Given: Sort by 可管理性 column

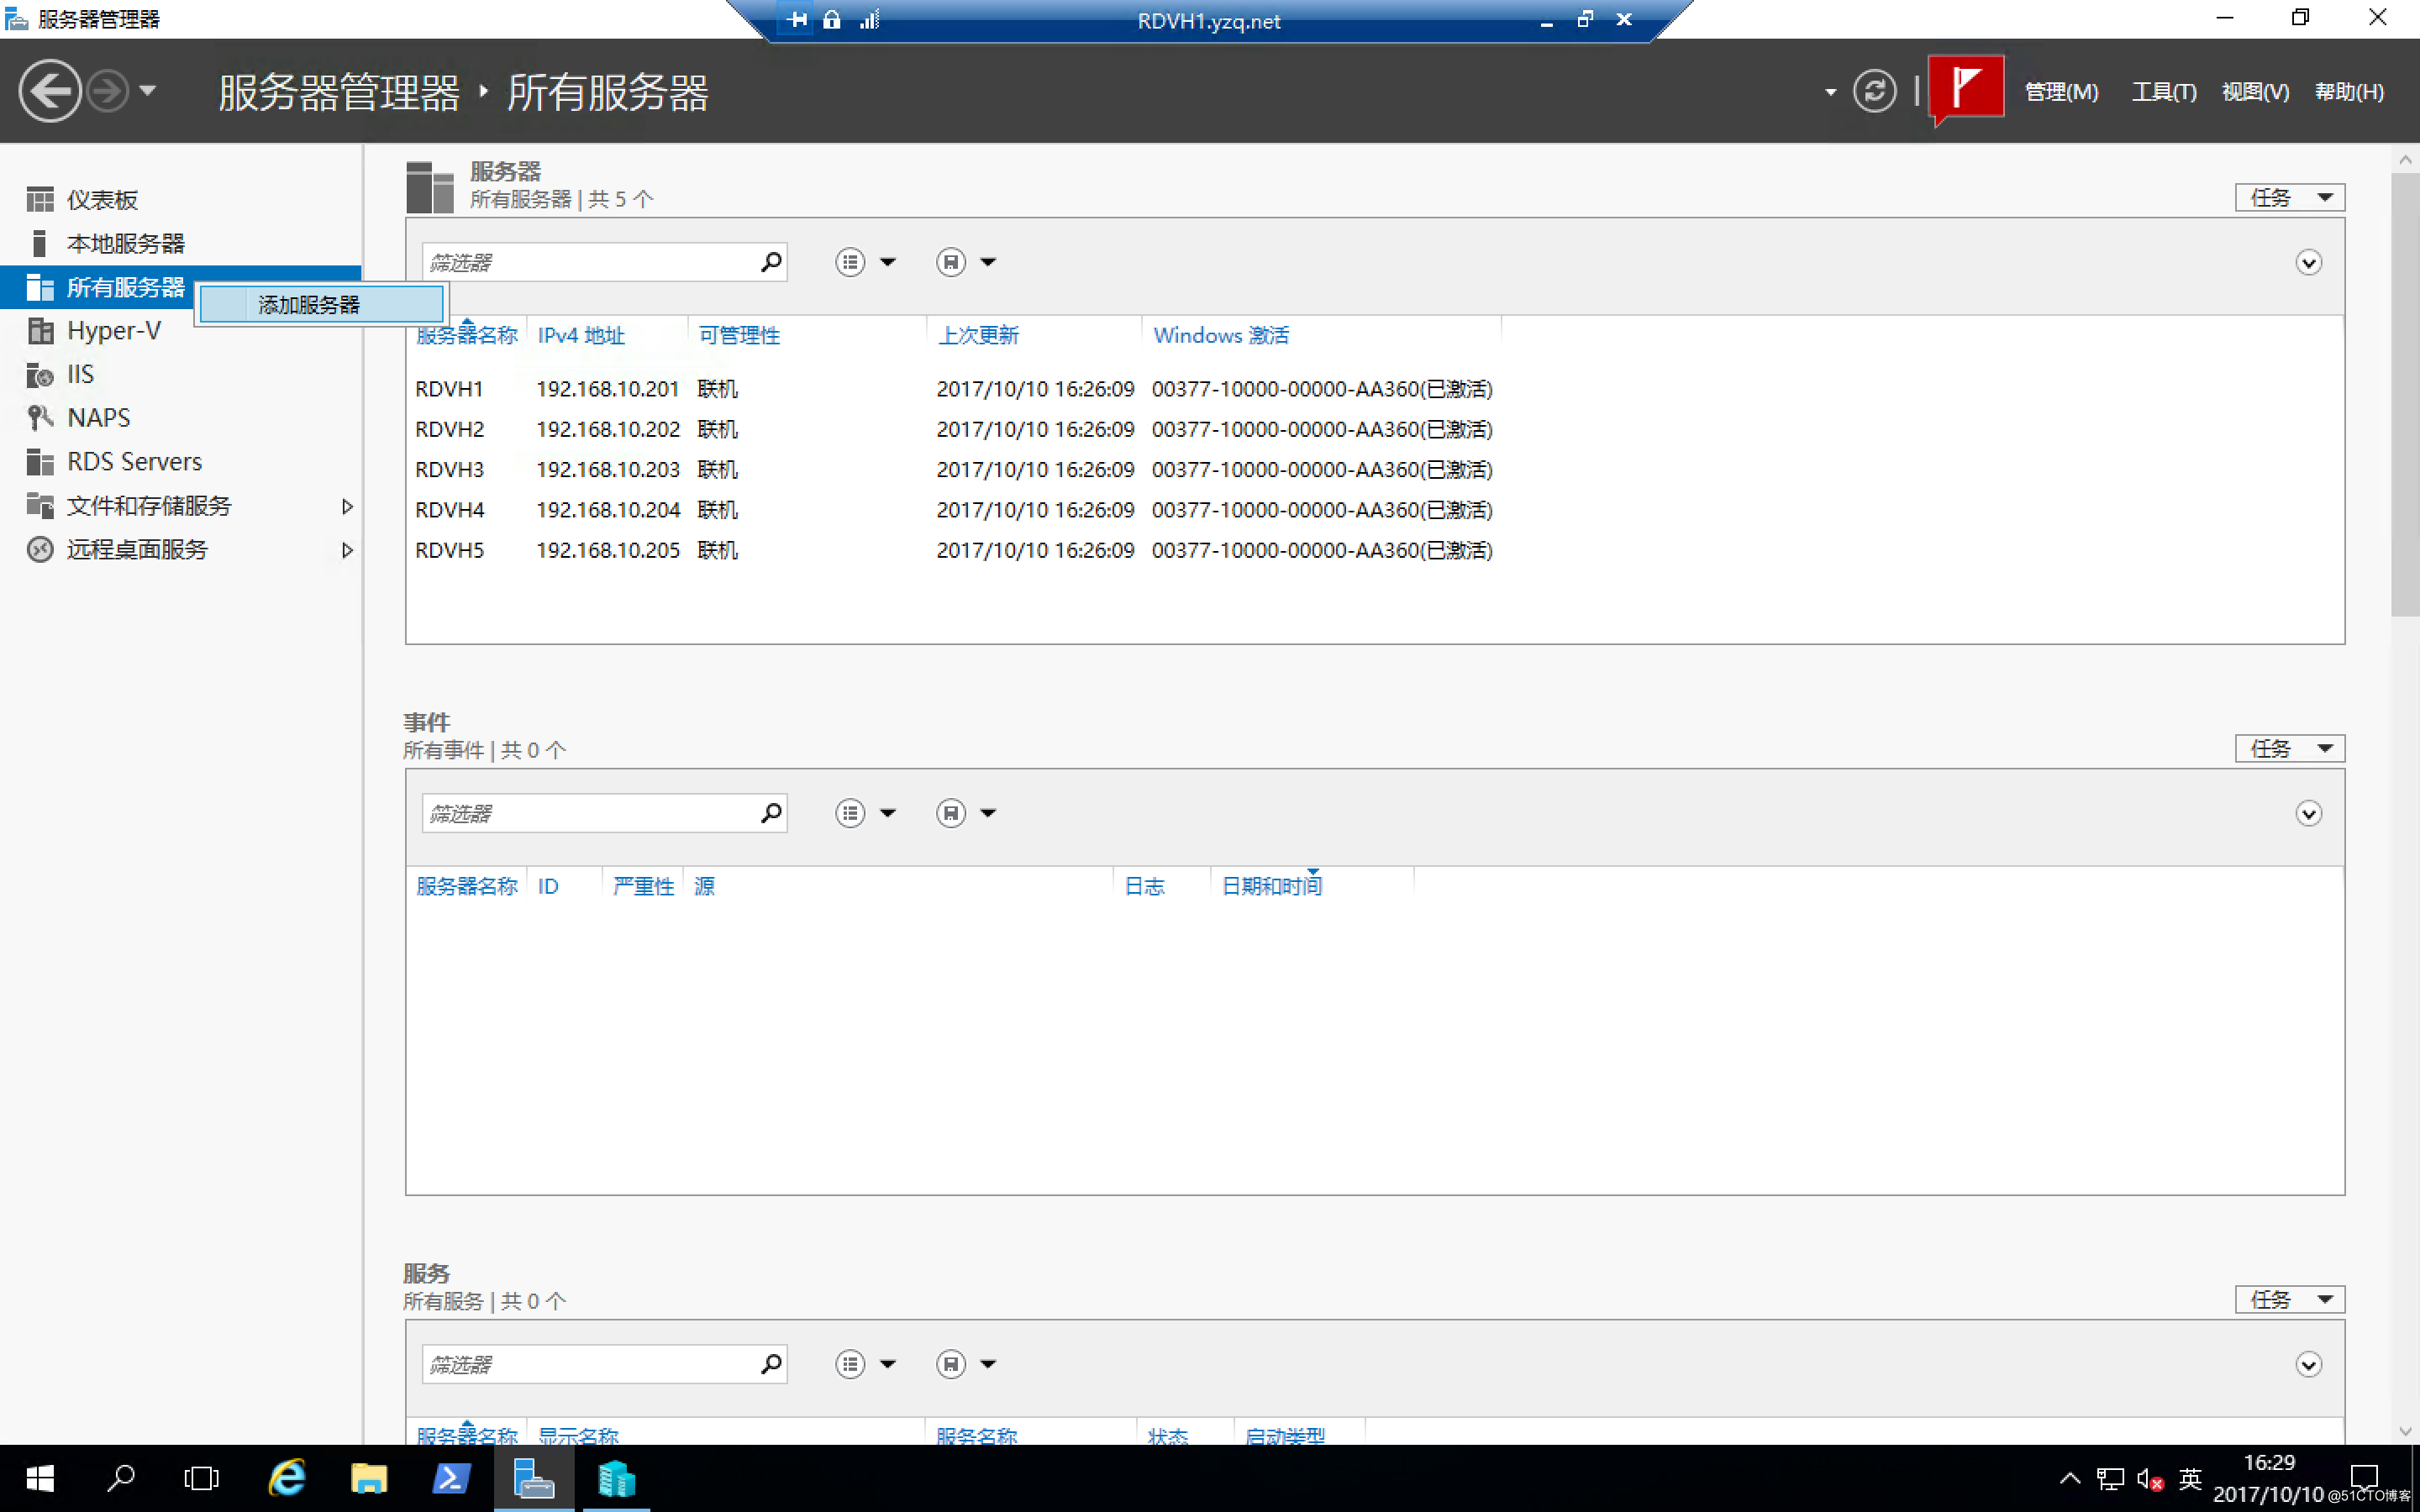Looking at the screenshot, I should coord(739,335).
